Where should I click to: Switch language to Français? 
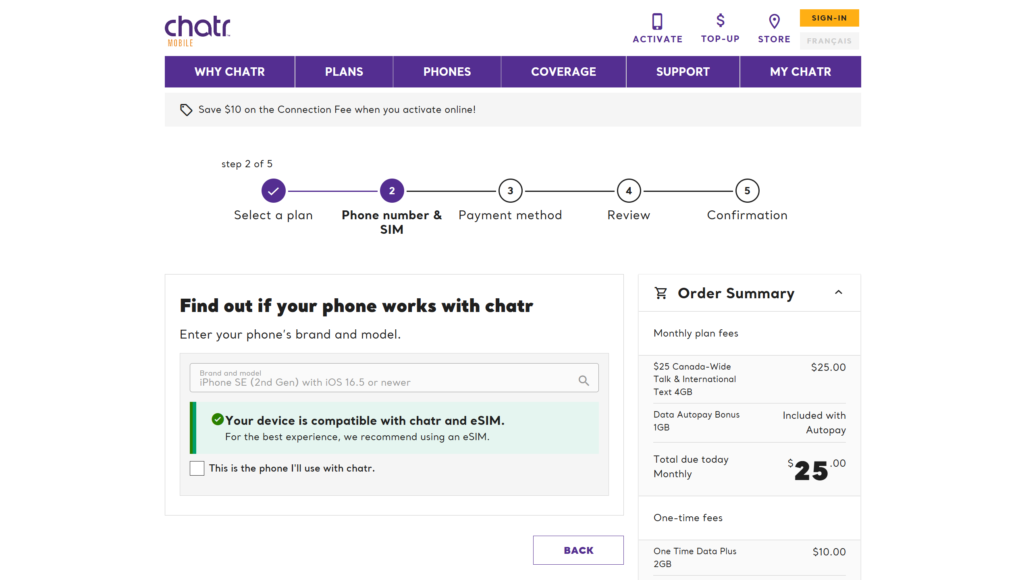tap(829, 39)
